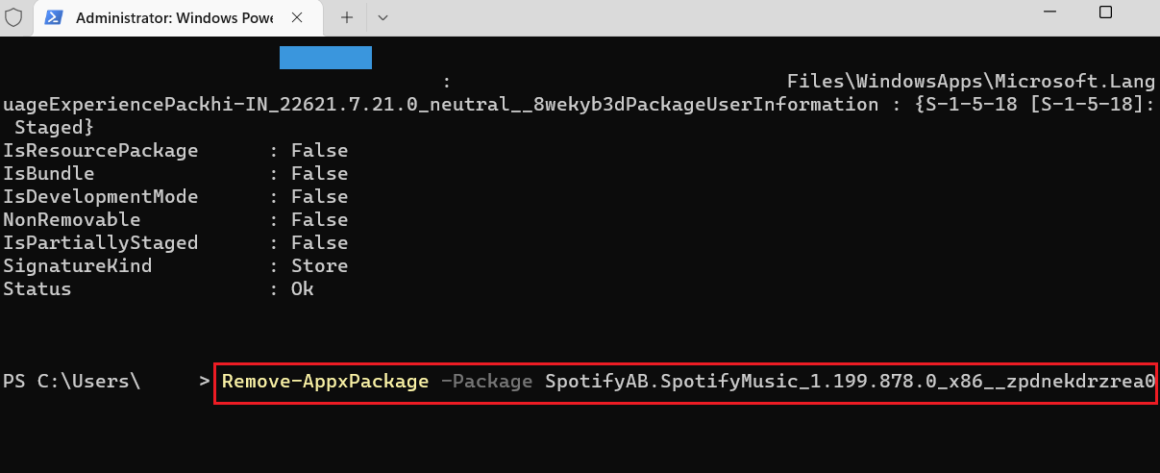Click the Remove-AppxPackage command text
The width and height of the screenshot is (1160, 473).
pos(325,381)
